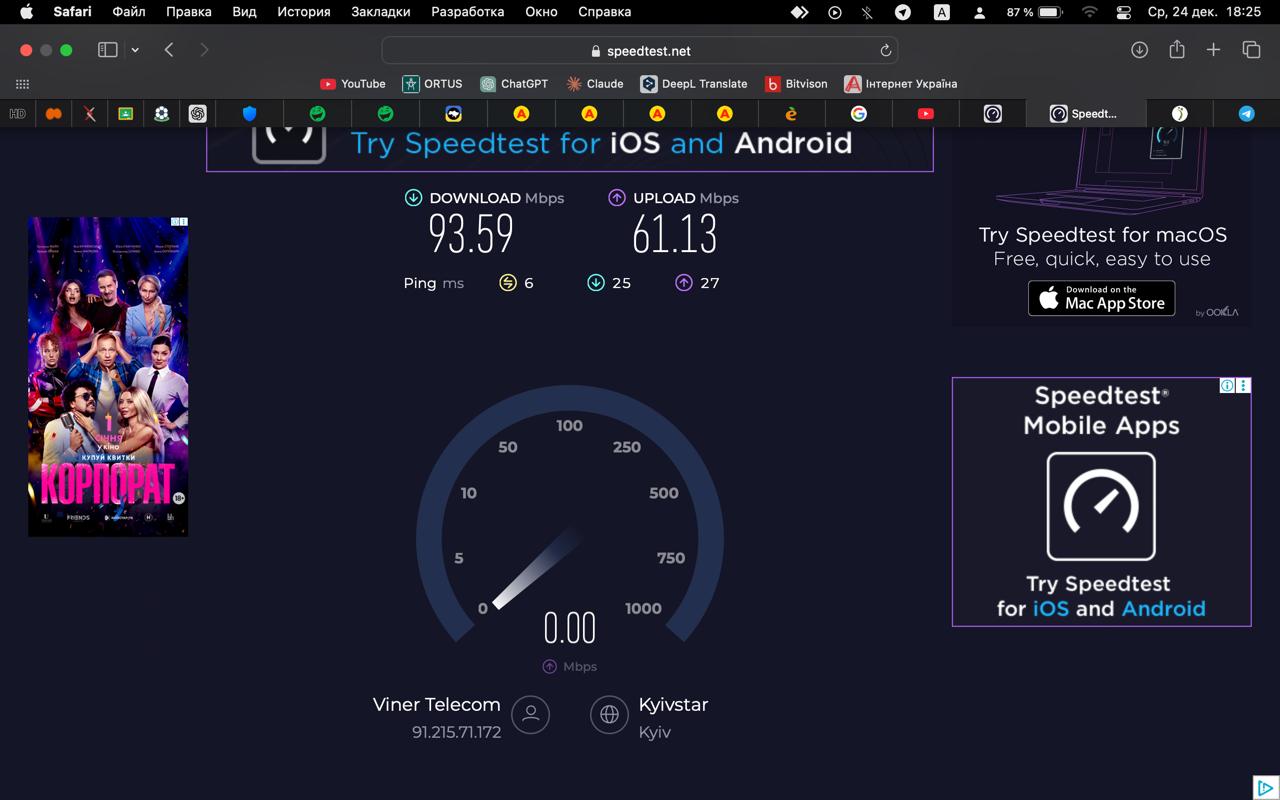Open a new tab with plus icon
Viewport: 1280px width, 800px height.
tap(1213, 50)
